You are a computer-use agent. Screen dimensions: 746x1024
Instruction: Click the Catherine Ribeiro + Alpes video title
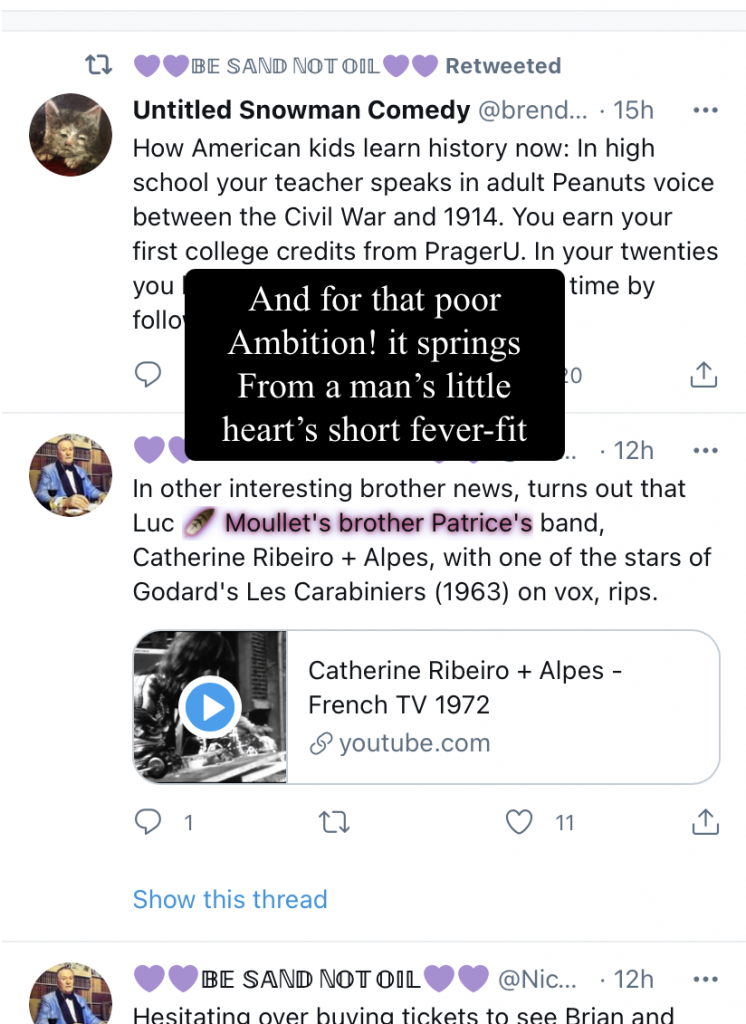pyautogui.click(x=464, y=688)
